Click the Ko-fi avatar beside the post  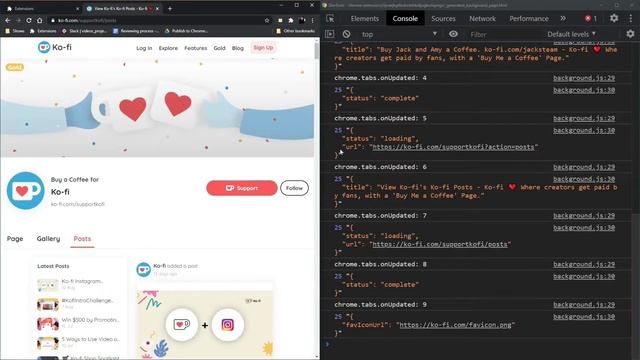coord(143,269)
